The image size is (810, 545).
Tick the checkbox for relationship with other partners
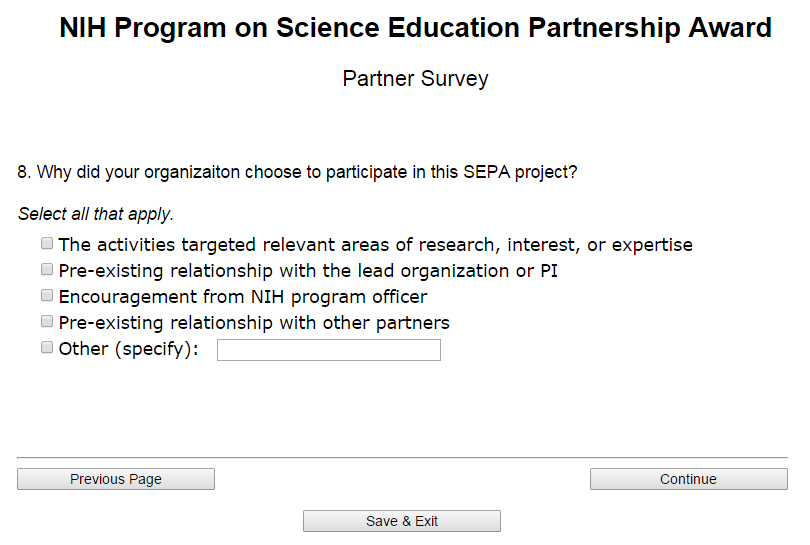[x=47, y=321]
